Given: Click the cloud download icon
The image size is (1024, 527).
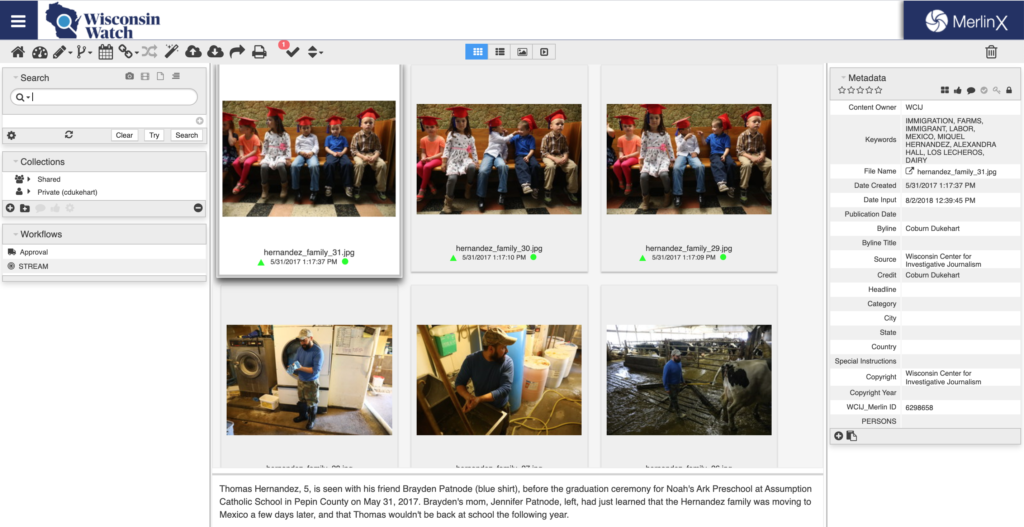Looking at the screenshot, I should pos(216,52).
